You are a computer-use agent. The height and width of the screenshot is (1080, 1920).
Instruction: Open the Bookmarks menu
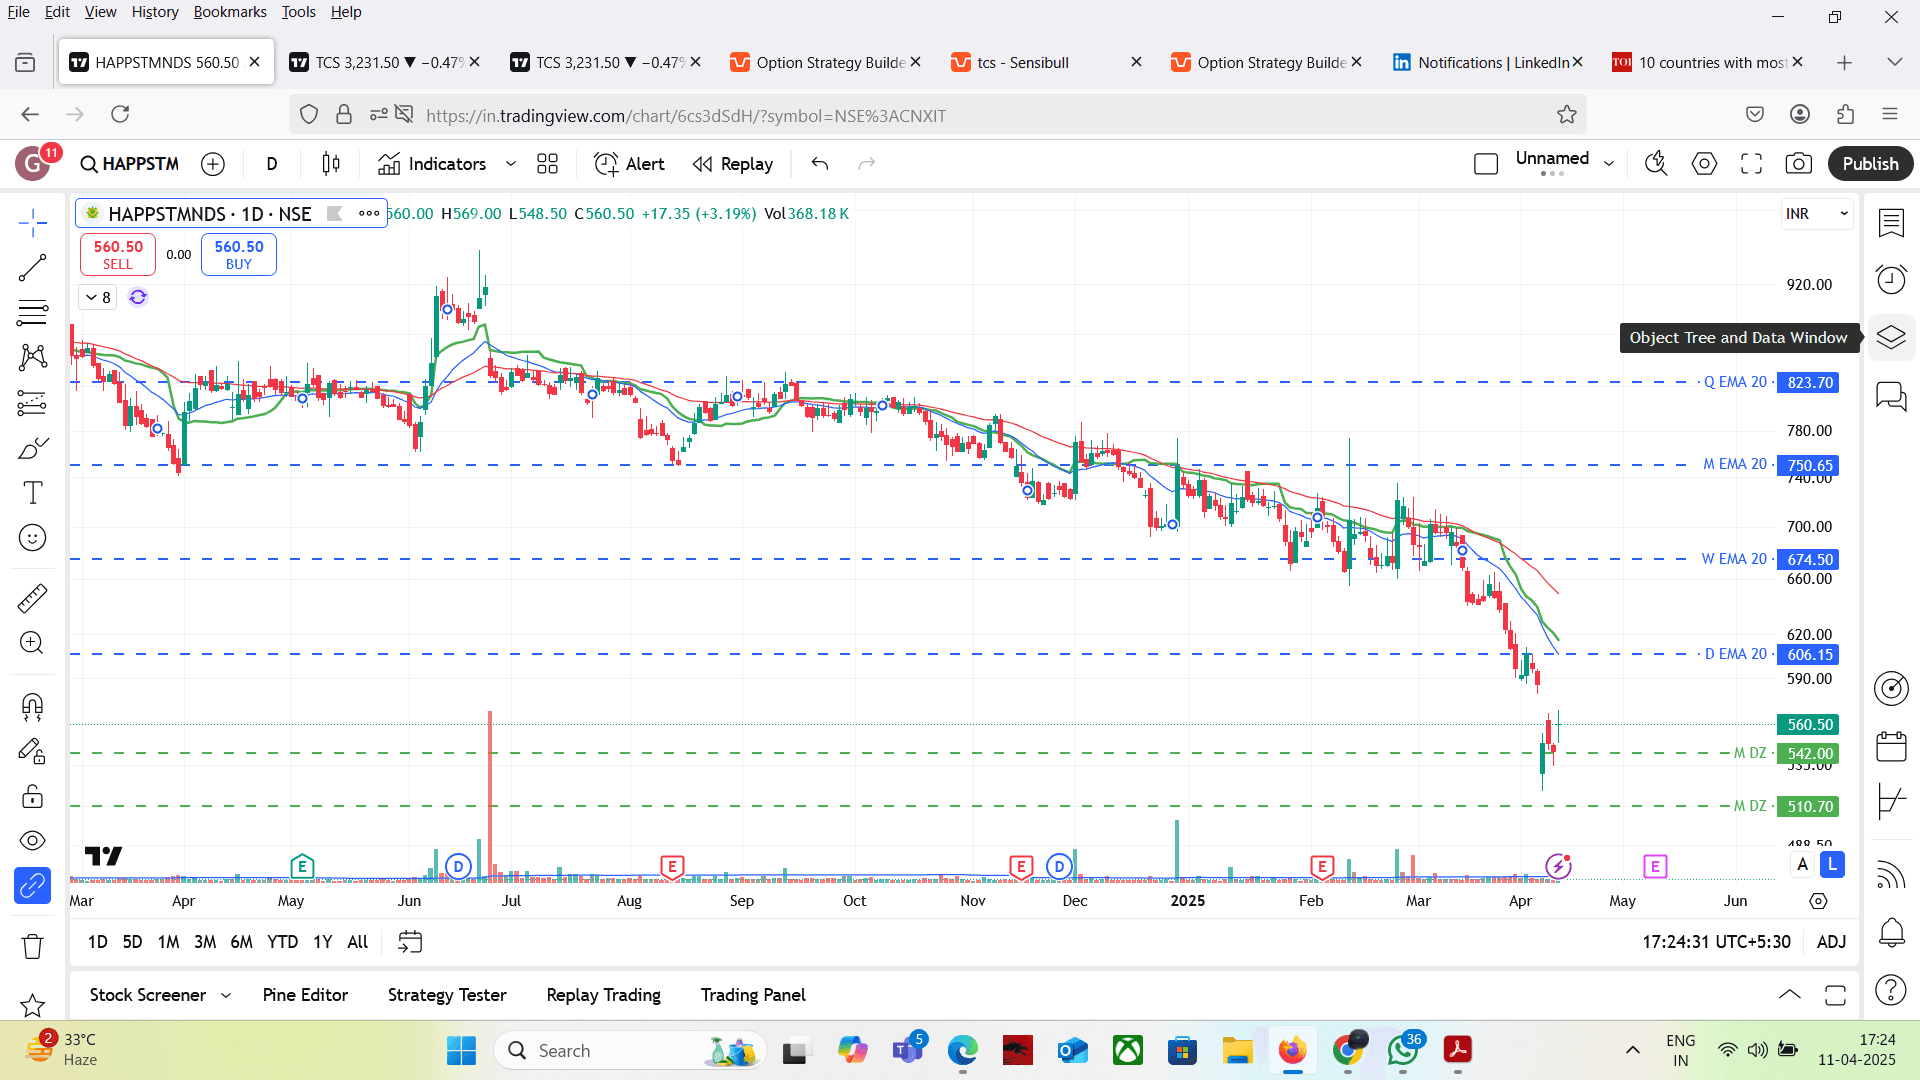230,12
